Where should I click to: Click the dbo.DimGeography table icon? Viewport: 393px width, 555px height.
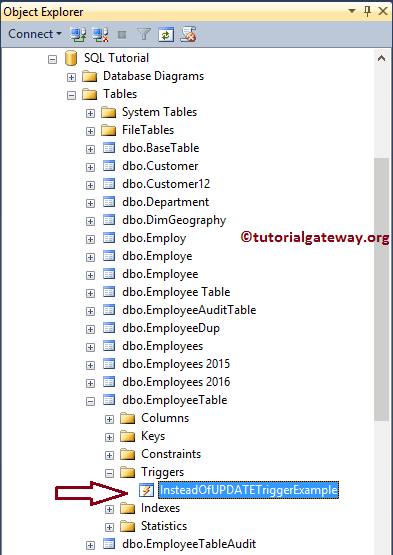[x=109, y=220]
